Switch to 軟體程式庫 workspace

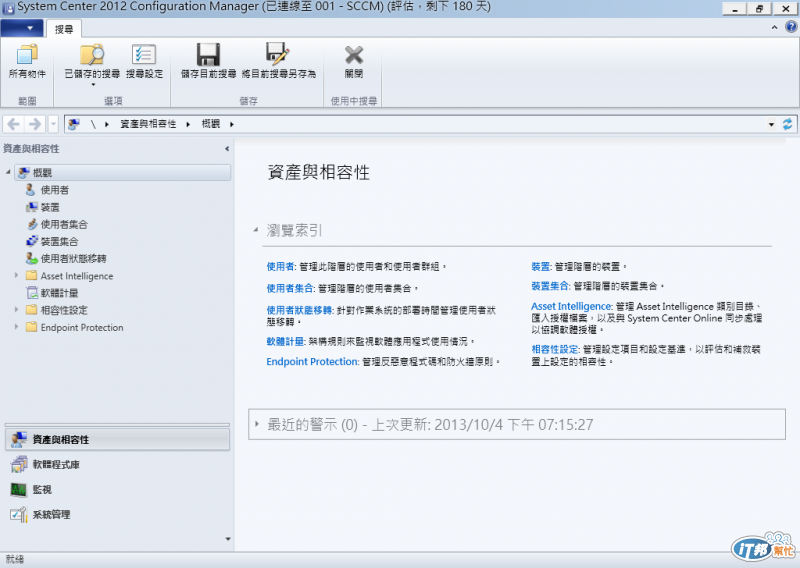[117, 464]
